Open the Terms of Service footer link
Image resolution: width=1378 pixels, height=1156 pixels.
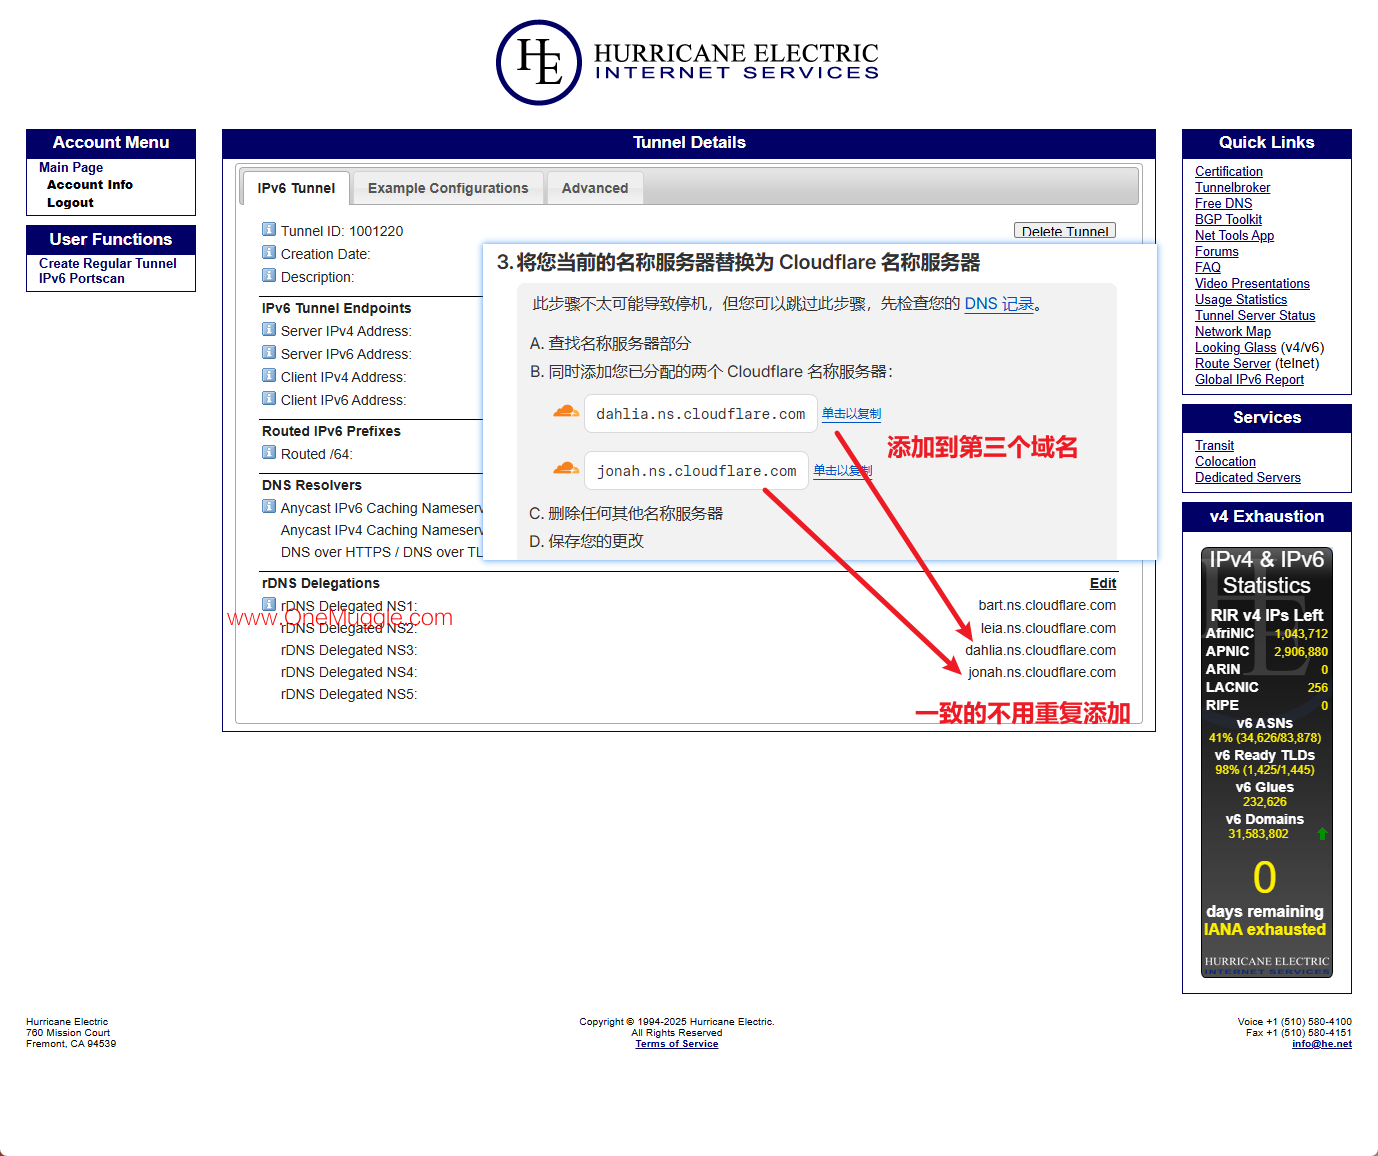pos(677,1044)
